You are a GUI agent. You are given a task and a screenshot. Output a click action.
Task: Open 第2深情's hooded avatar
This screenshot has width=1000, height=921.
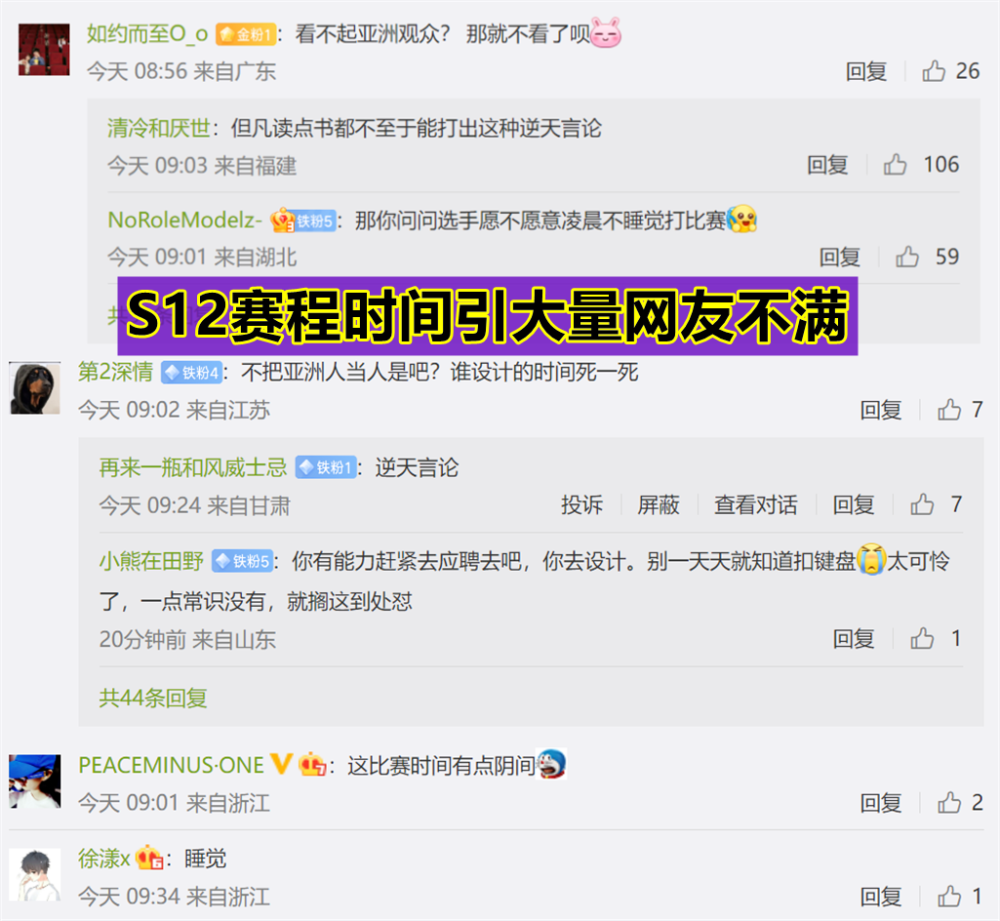pos(36,388)
